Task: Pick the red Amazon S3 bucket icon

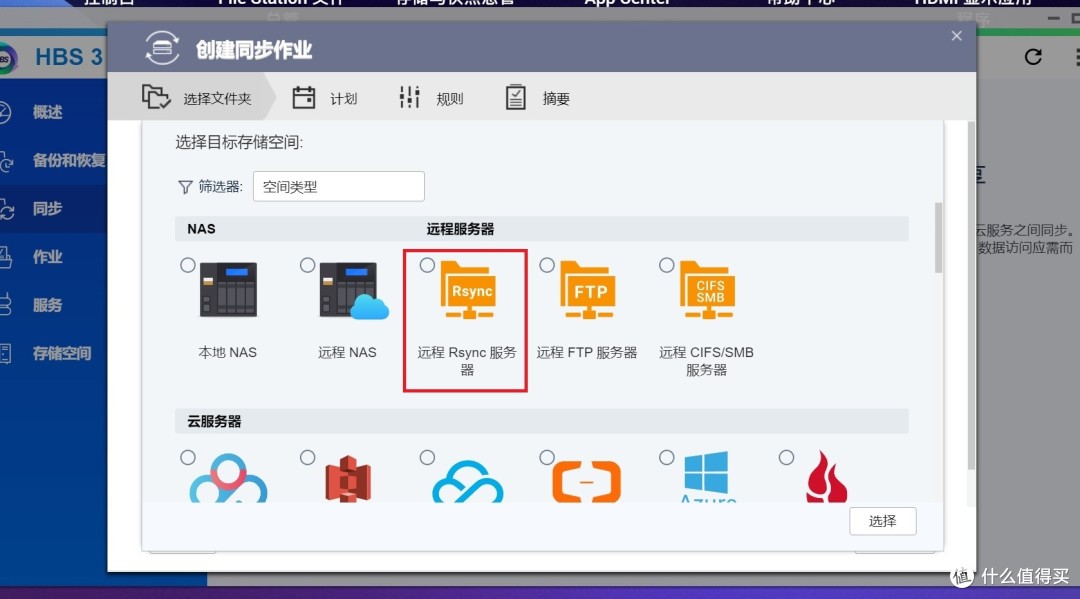Action: [x=348, y=479]
